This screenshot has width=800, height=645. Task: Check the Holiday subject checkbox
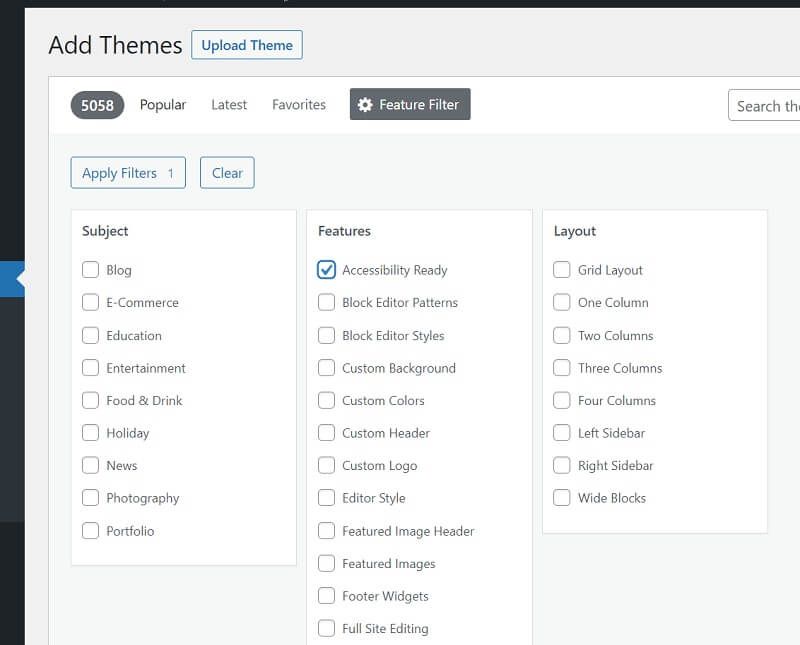tap(90, 433)
